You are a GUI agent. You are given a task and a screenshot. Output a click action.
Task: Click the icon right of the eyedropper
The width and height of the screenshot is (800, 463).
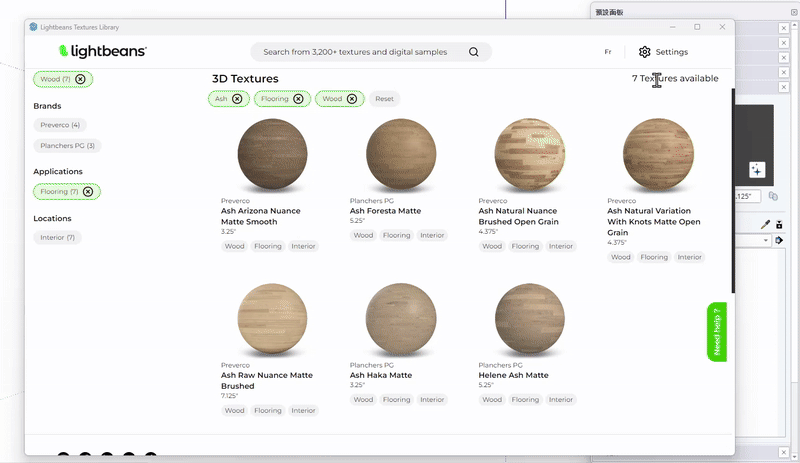(779, 224)
